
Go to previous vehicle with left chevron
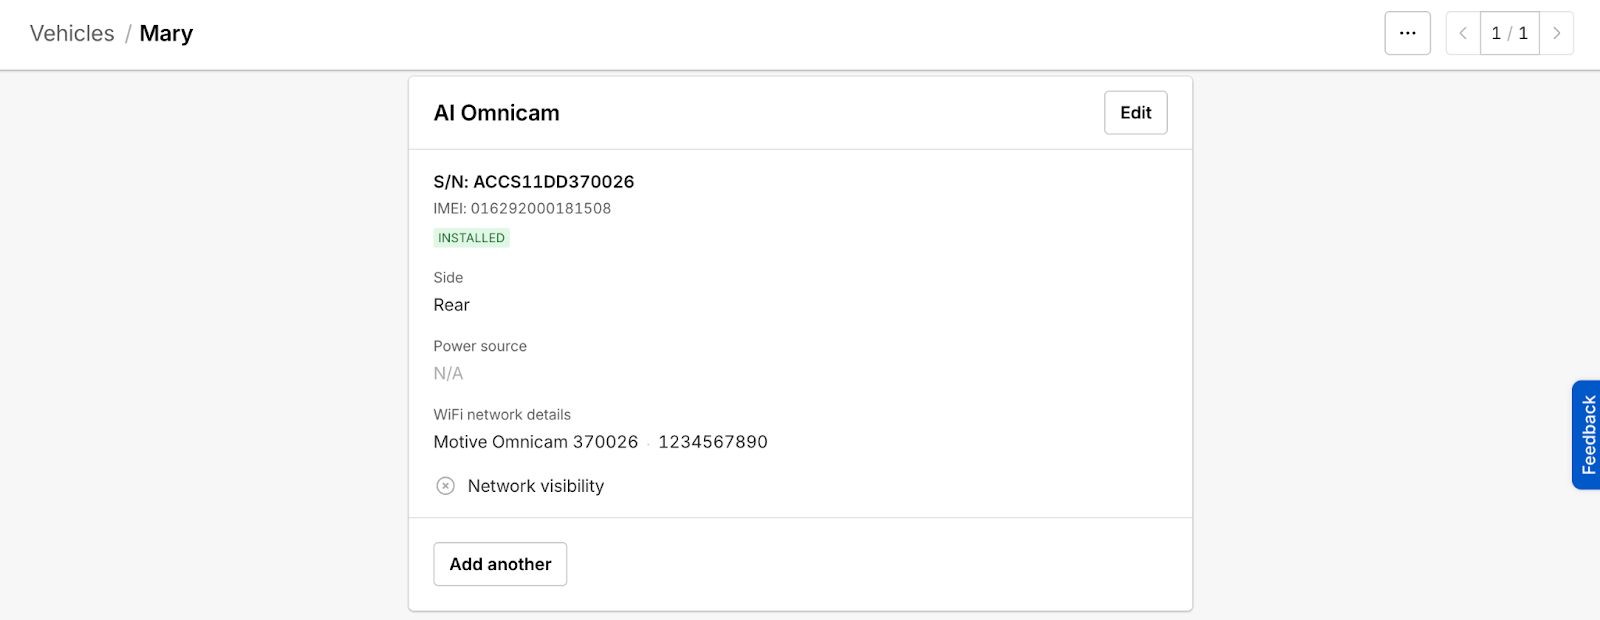[x=1463, y=33]
